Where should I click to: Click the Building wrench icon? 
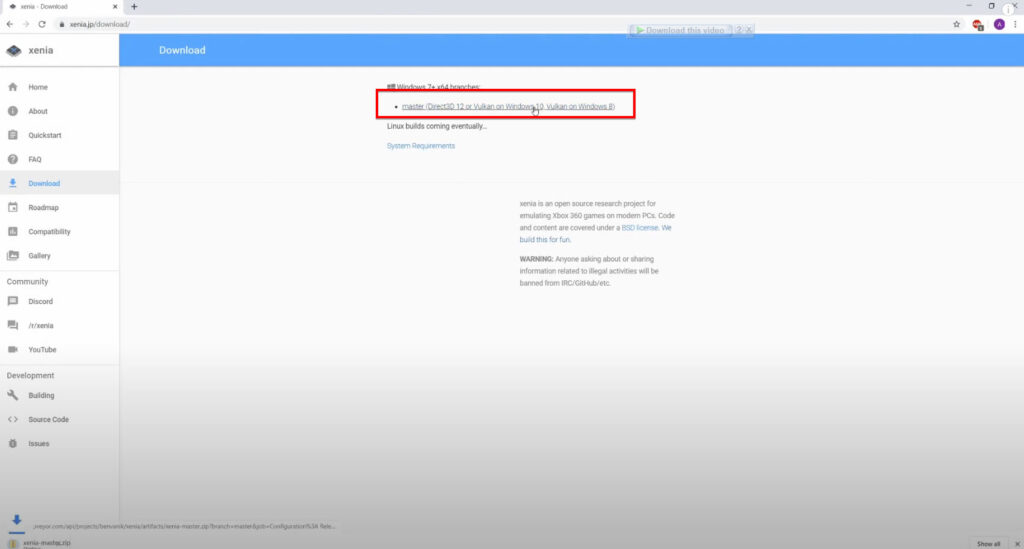(x=13, y=395)
